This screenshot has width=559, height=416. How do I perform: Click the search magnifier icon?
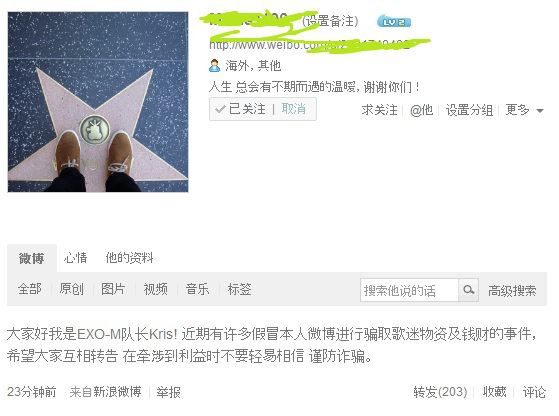tap(468, 290)
